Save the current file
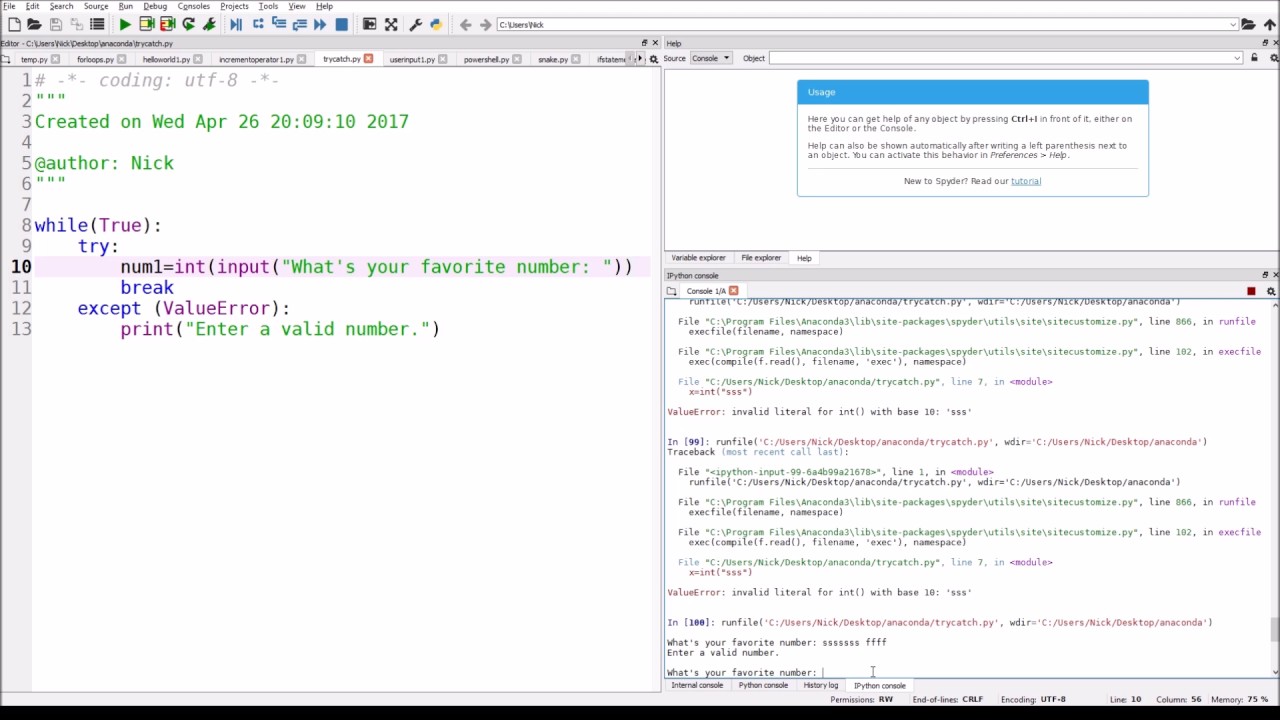This screenshot has width=1280, height=720. click(55, 24)
